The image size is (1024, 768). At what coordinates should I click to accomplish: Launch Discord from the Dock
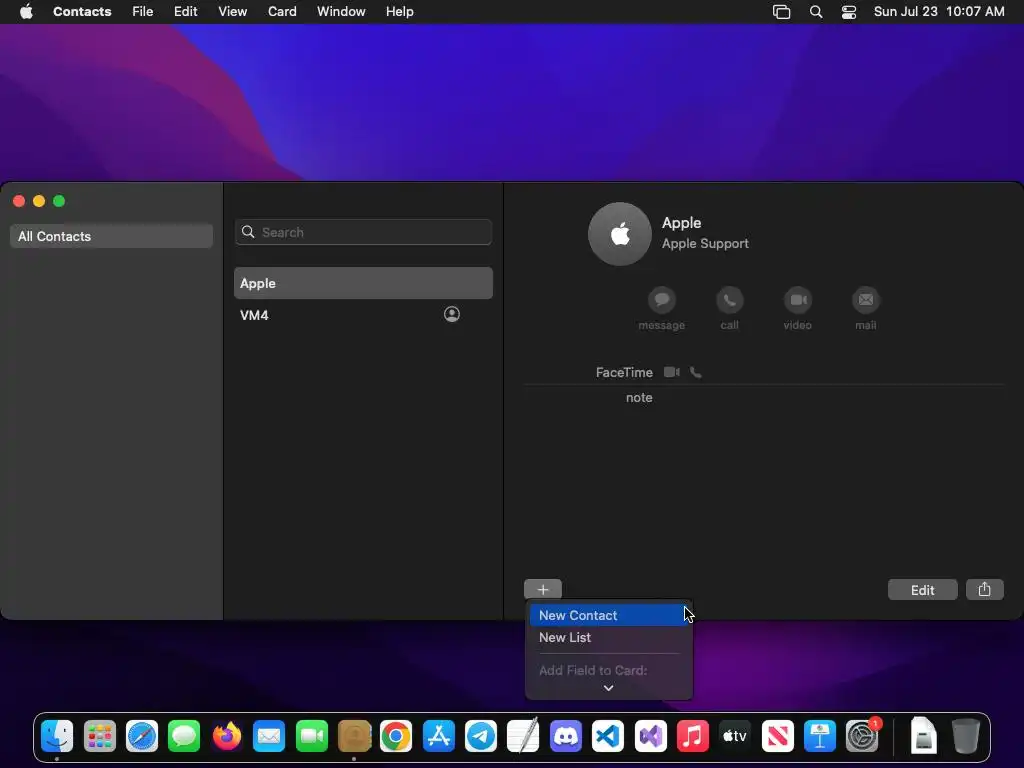click(566, 736)
